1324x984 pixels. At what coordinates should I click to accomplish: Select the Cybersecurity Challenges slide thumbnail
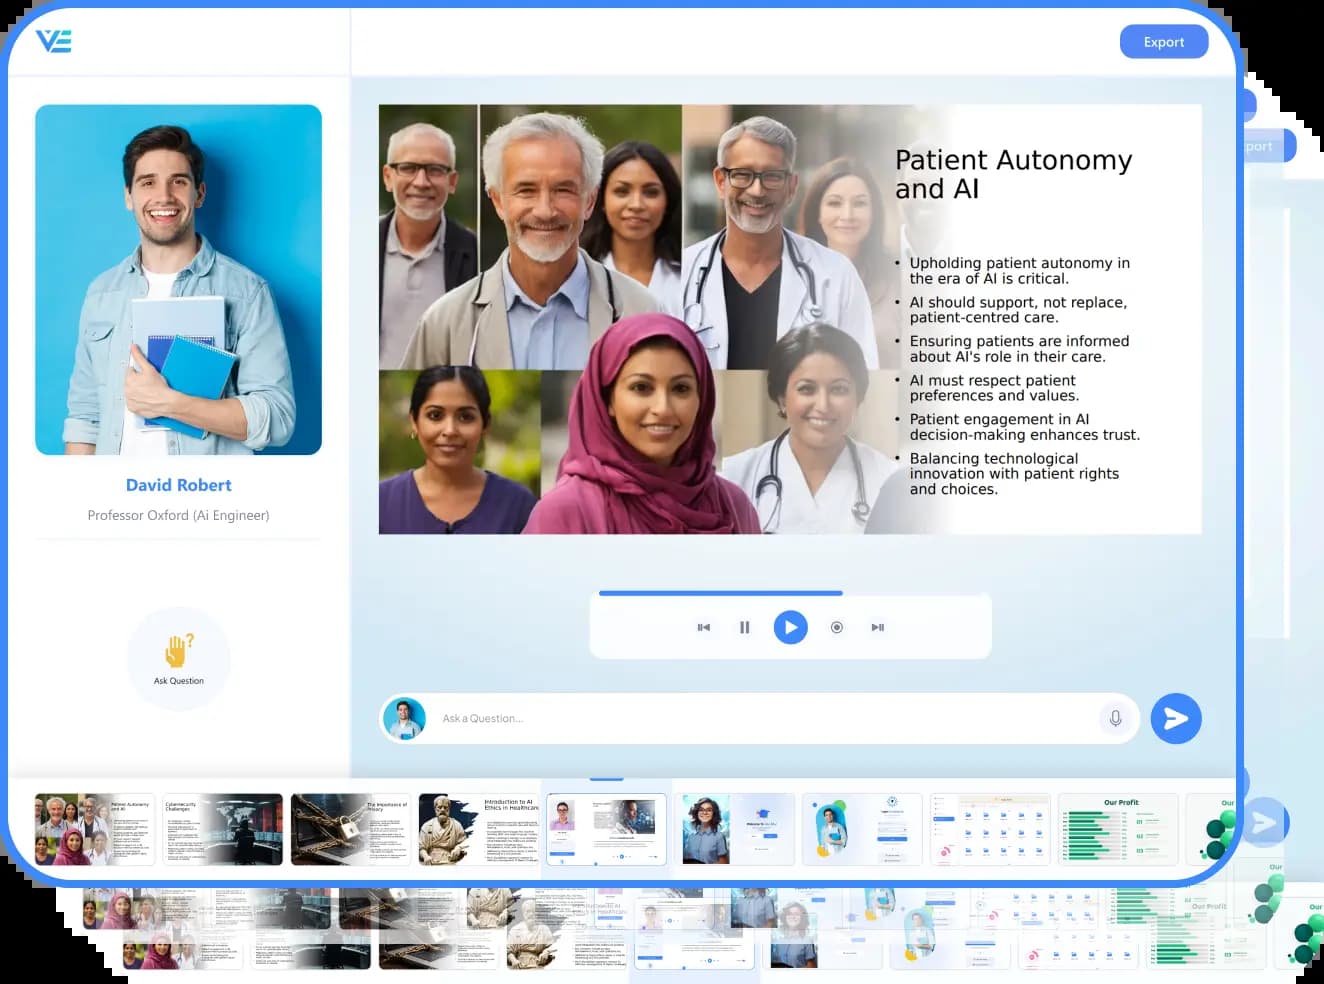point(222,830)
